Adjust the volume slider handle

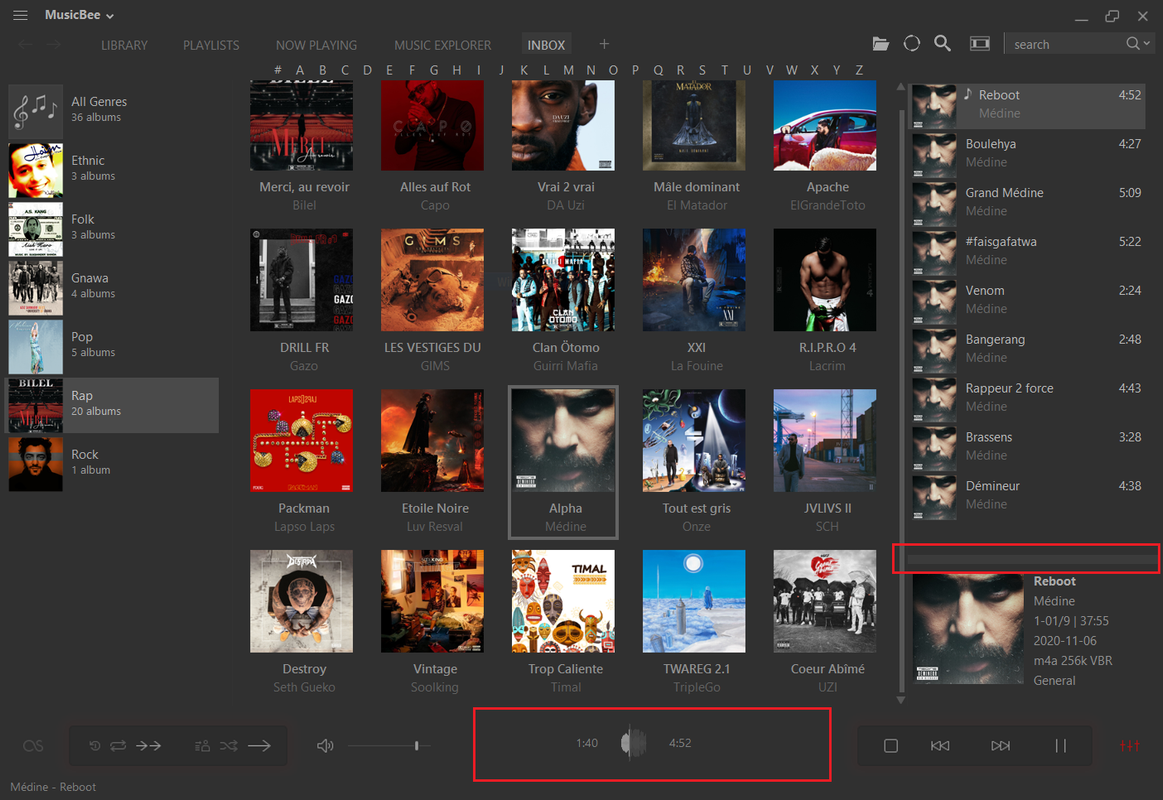click(417, 745)
